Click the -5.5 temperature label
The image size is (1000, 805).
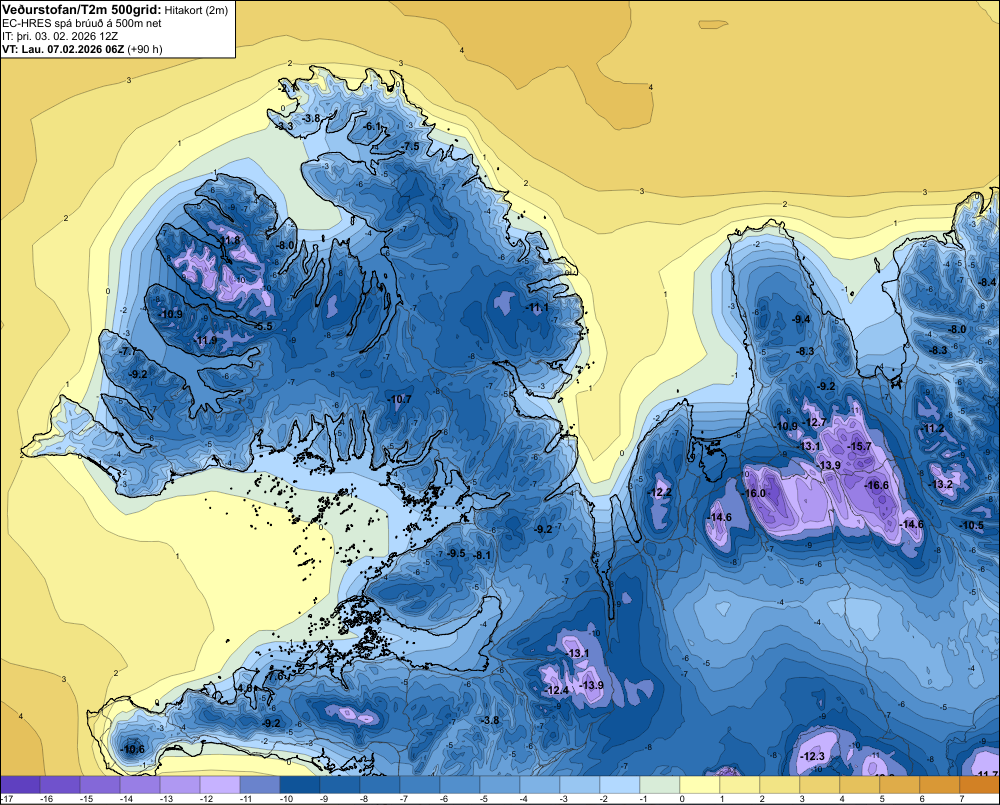pyautogui.click(x=263, y=326)
